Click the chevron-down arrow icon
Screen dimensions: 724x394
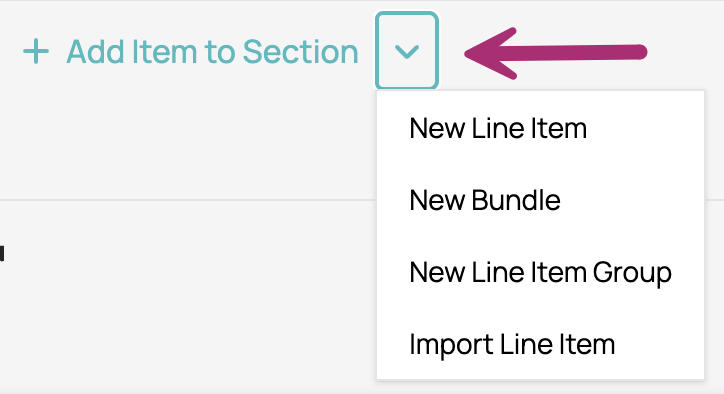tap(407, 52)
